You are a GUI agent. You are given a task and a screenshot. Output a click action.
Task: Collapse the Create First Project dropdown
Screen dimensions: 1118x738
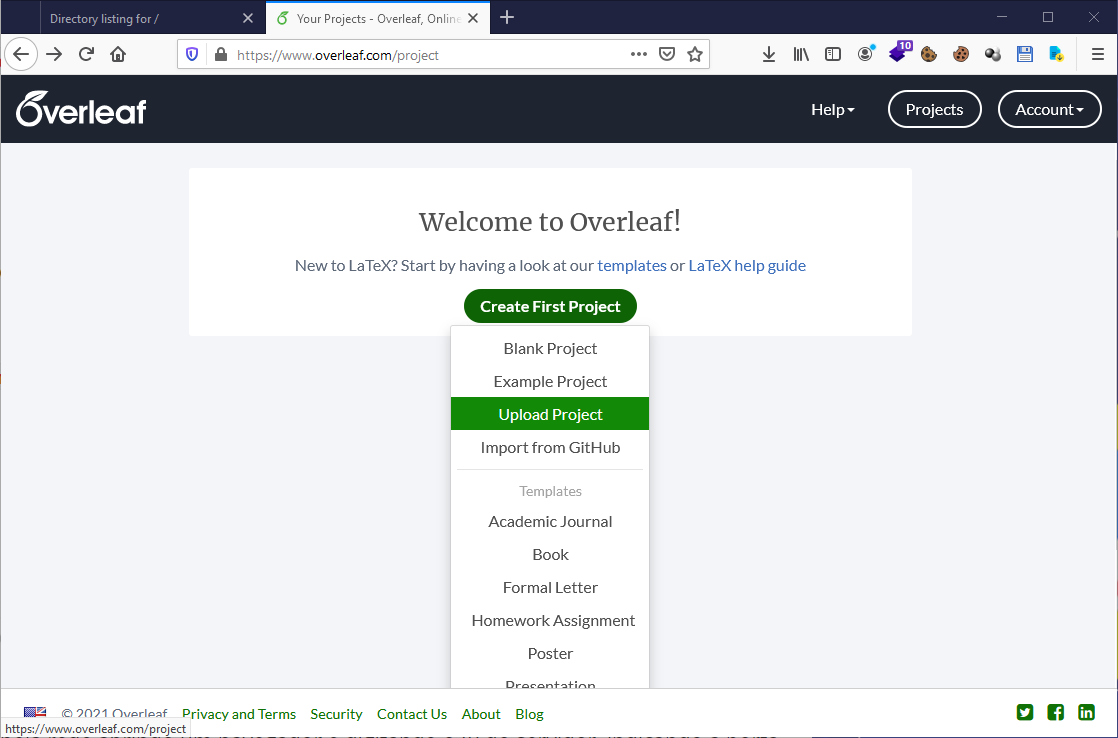click(550, 307)
